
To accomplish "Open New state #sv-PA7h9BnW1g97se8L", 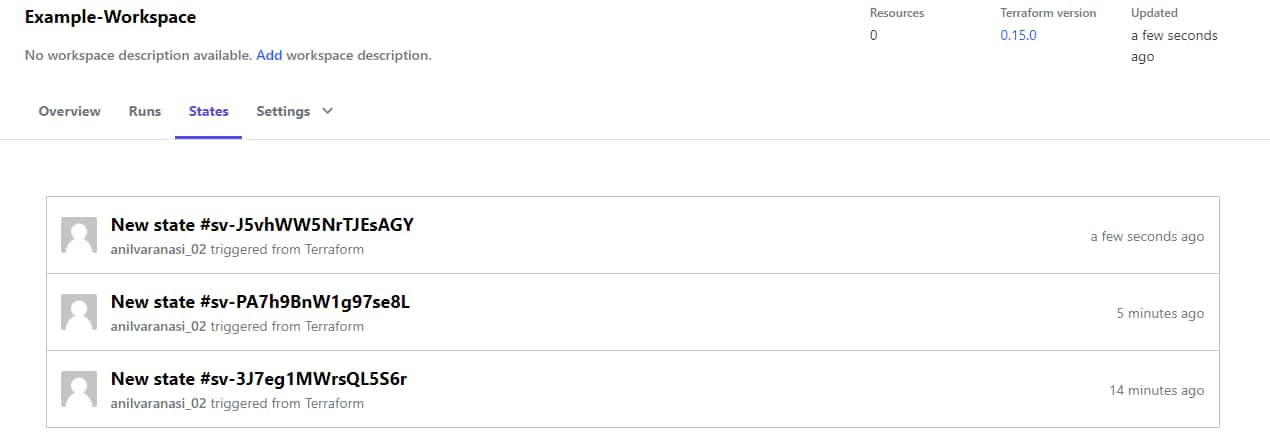I will 260,301.
